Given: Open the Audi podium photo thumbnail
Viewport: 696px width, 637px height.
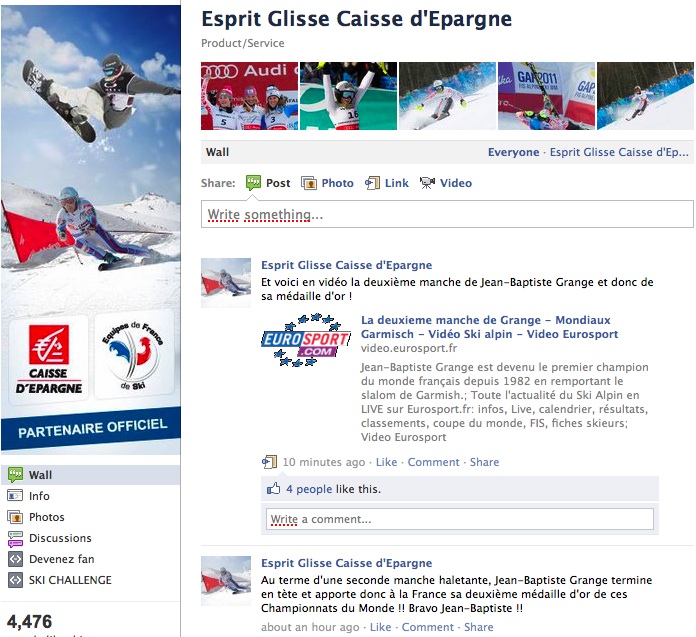Looking at the screenshot, I should tap(249, 96).
